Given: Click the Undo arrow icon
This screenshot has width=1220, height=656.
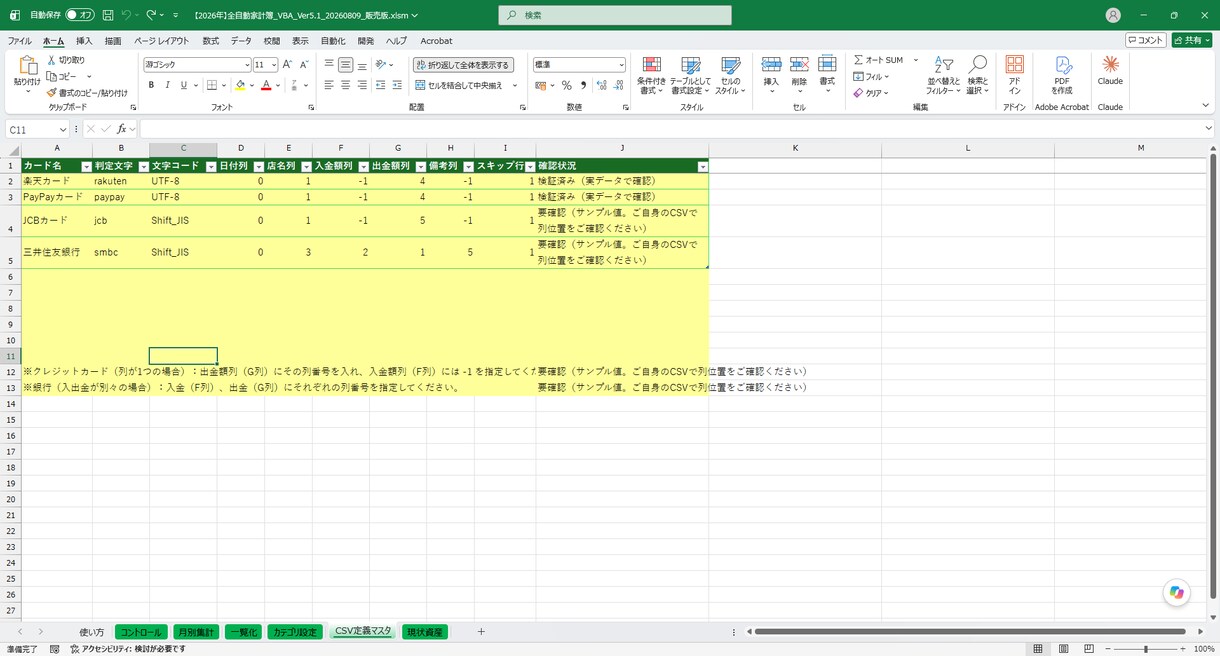Looking at the screenshot, I should point(127,15).
